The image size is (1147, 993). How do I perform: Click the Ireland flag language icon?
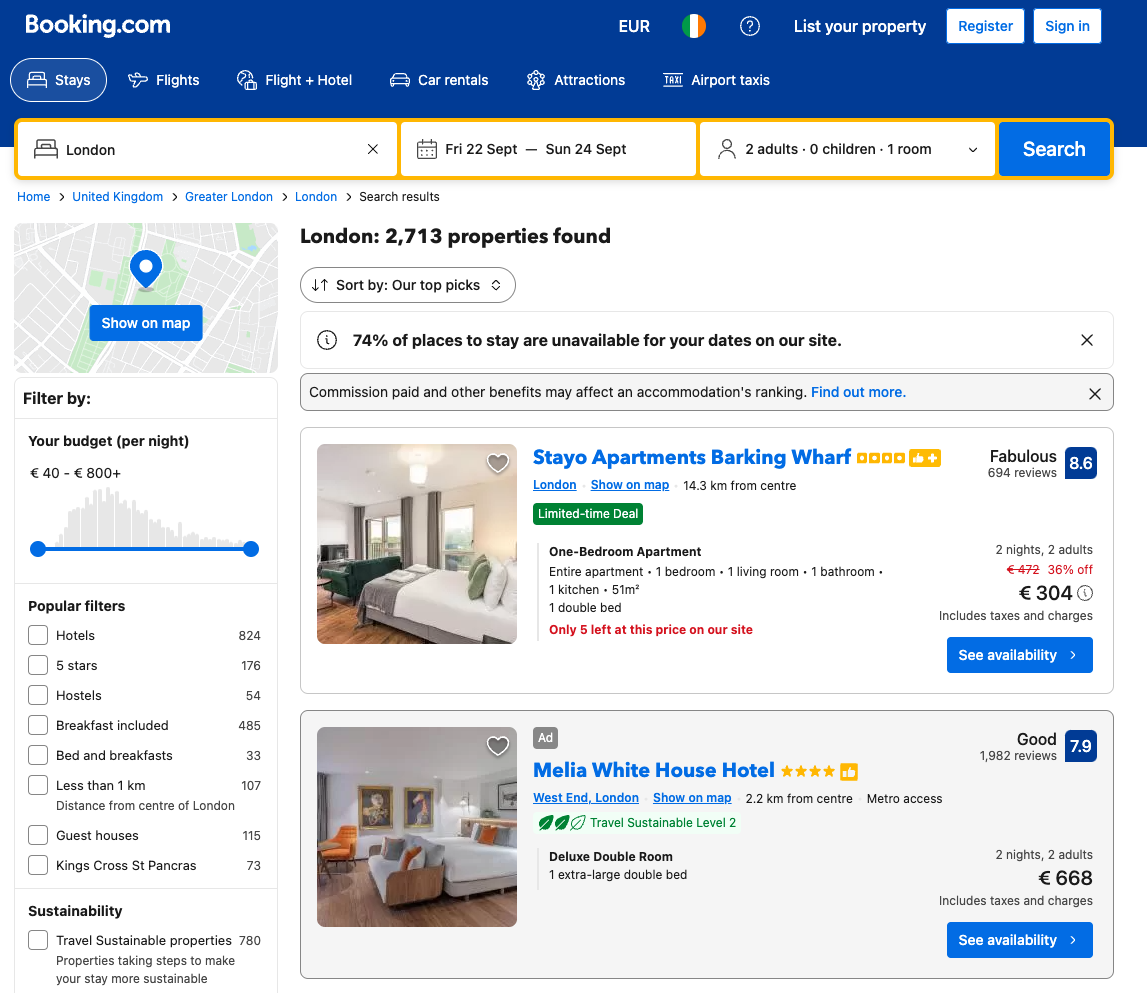[693, 26]
